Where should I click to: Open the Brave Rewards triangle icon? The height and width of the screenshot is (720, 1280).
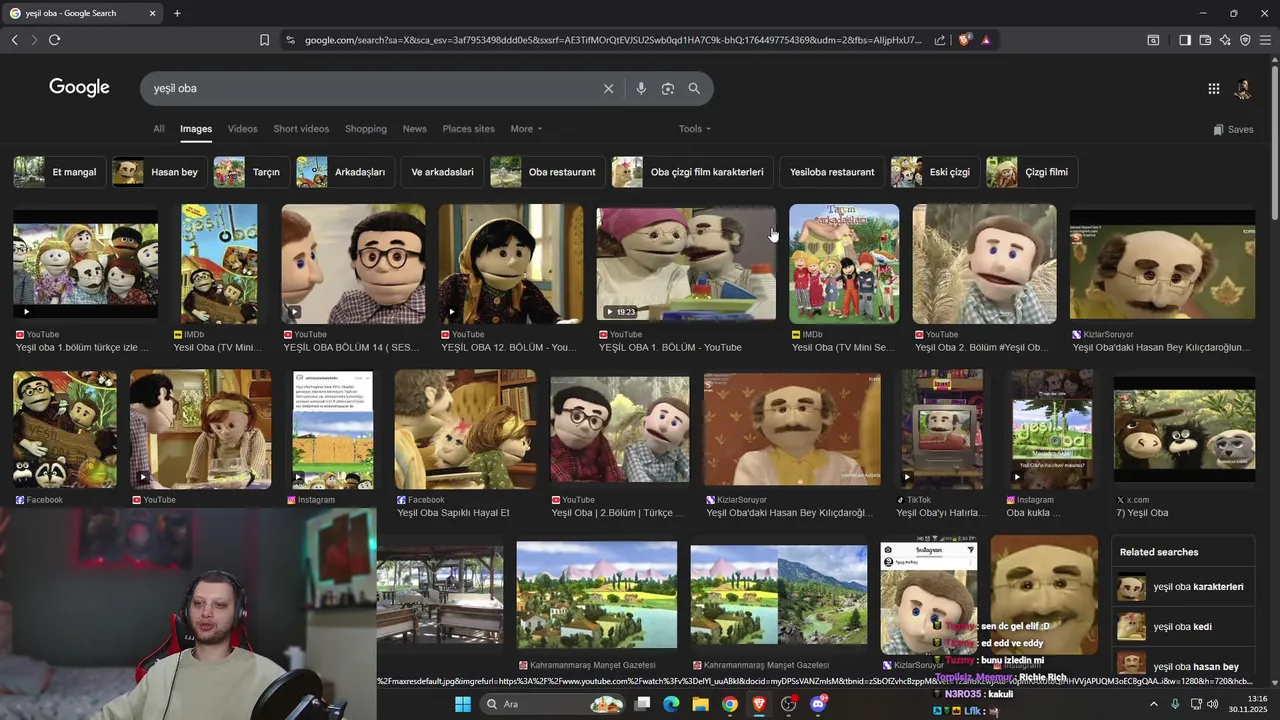[x=986, y=40]
